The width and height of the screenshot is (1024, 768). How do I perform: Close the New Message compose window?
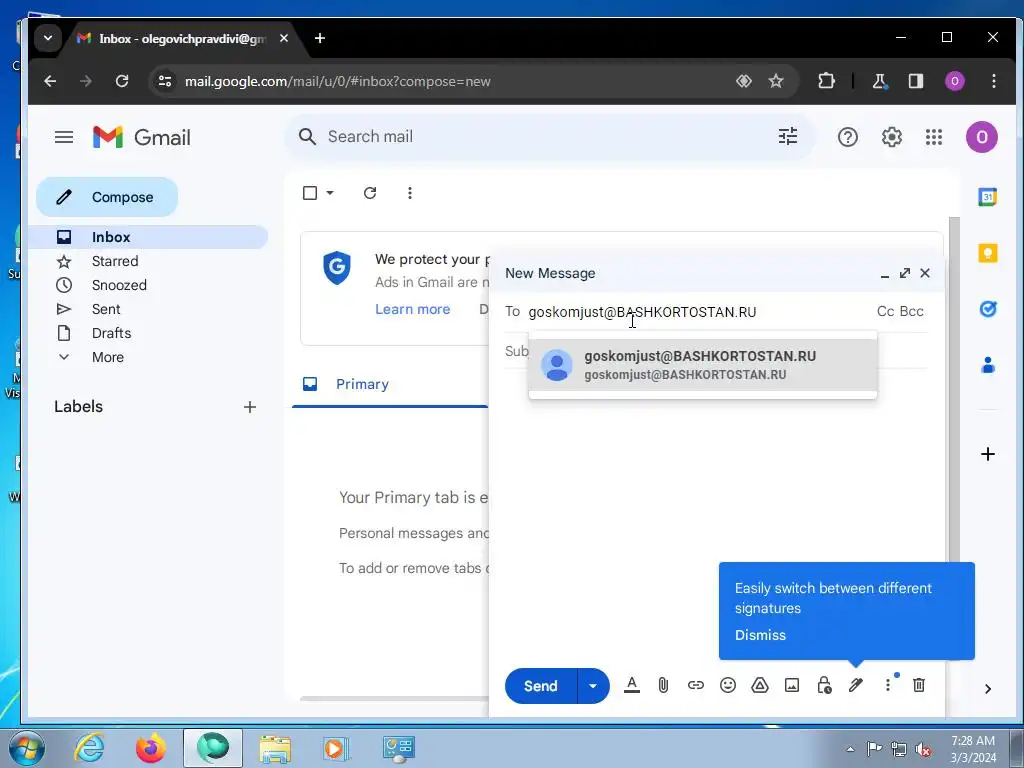(925, 273)
